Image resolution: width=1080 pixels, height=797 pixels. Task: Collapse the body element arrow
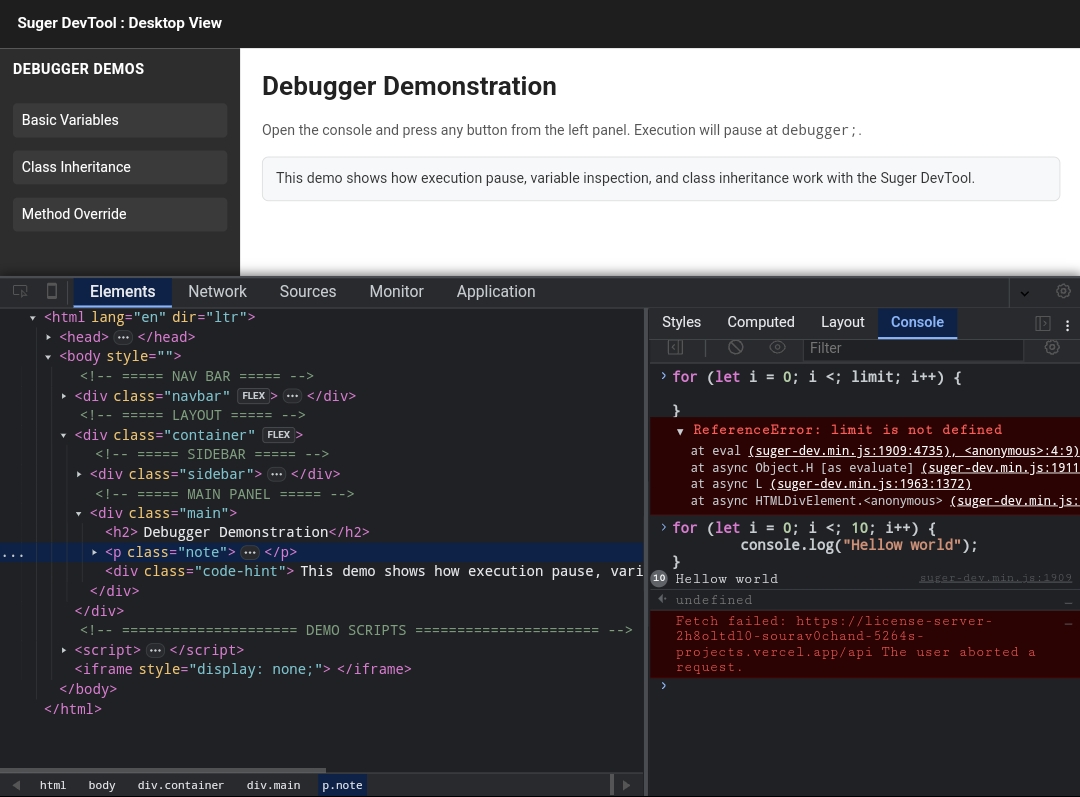coord(48,357)
